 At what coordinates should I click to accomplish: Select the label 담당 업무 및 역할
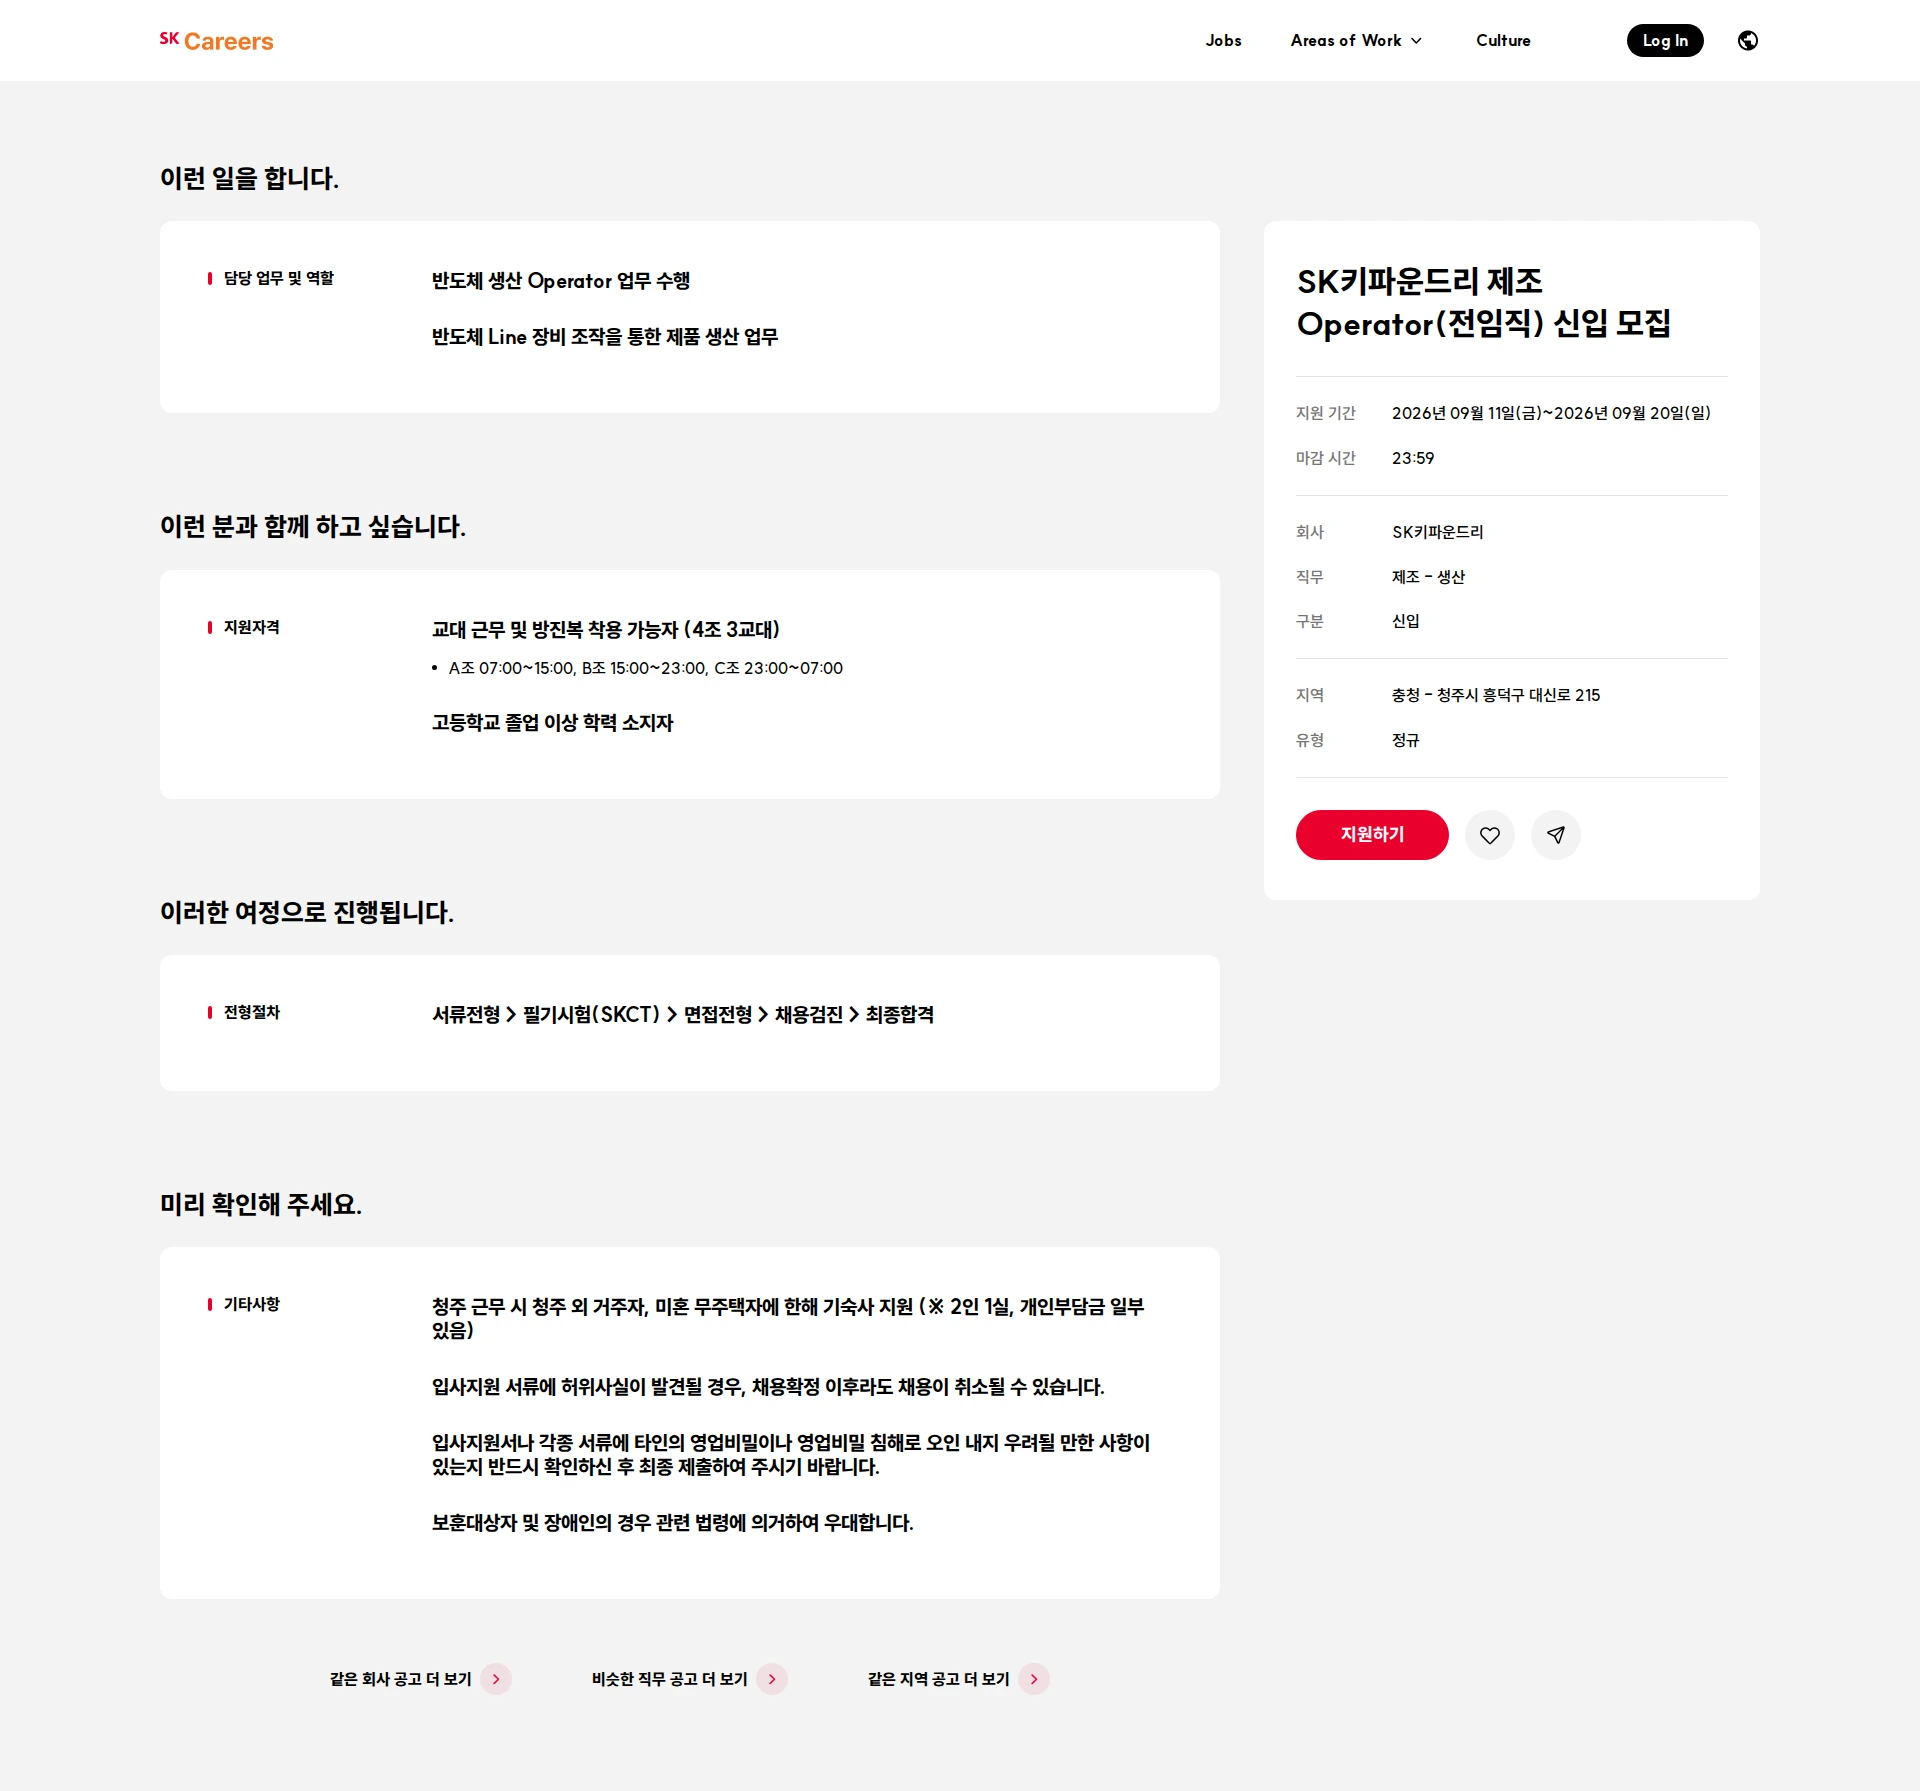click(279, 278)
